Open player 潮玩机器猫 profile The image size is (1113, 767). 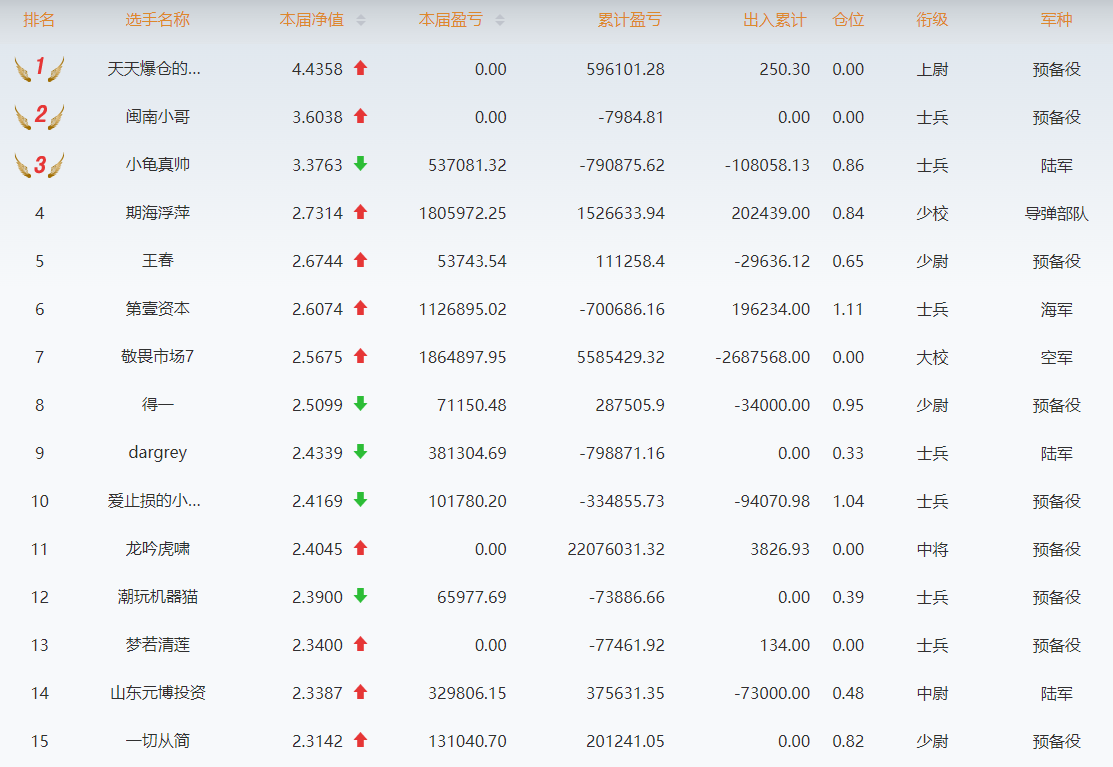point(158,597)
